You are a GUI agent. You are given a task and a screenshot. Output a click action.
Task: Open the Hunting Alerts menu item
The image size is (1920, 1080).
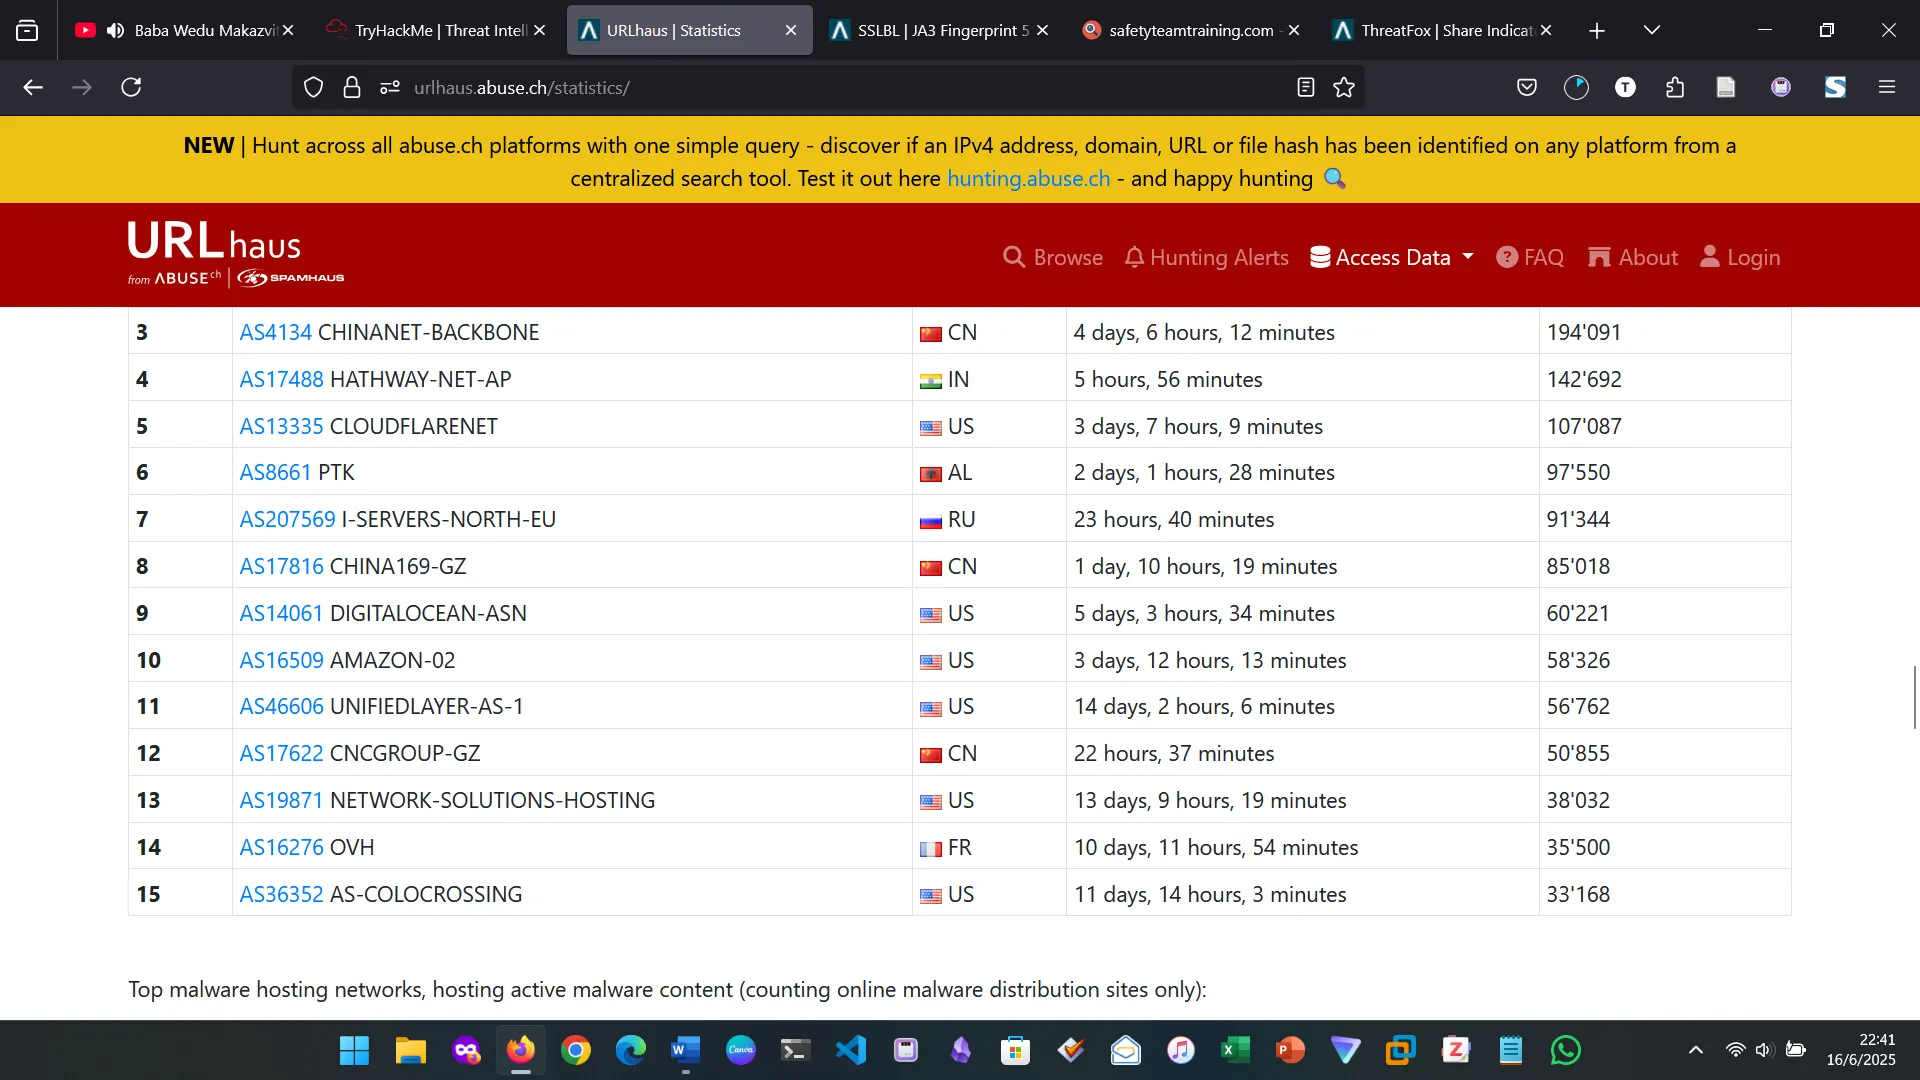pyautogui.click(x=1206, y=257)
